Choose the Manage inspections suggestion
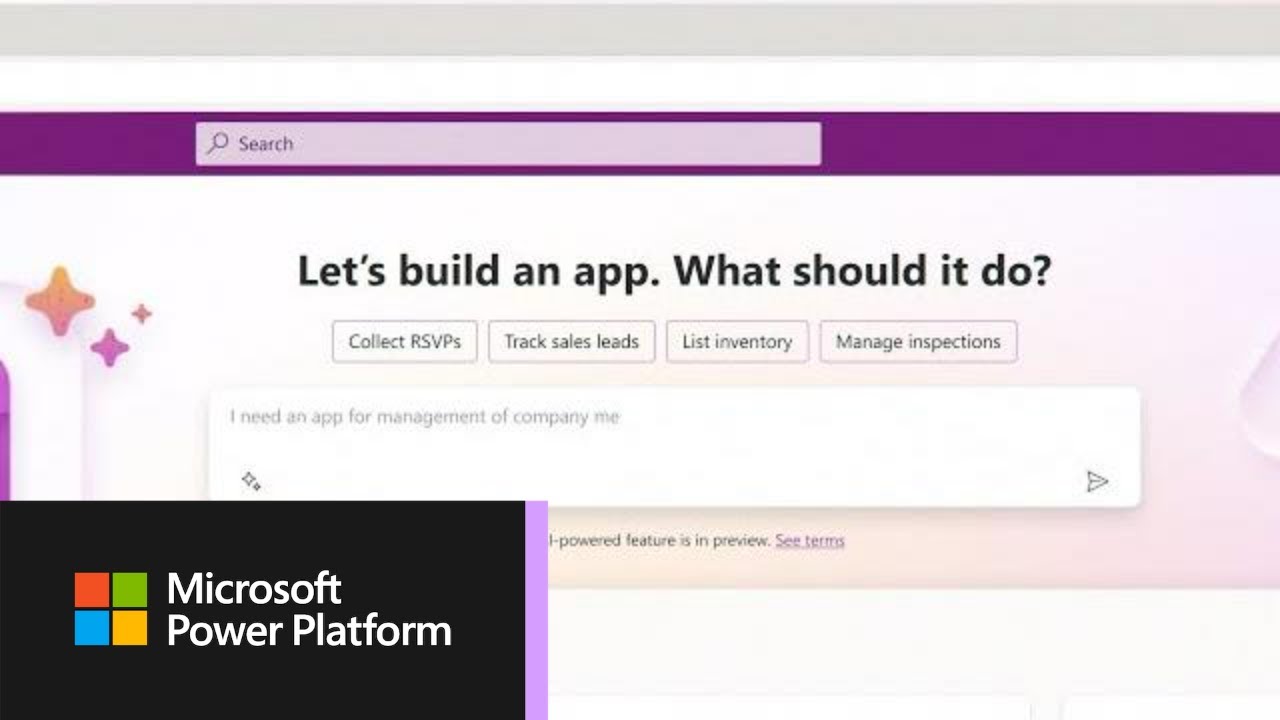 point(918,341)
